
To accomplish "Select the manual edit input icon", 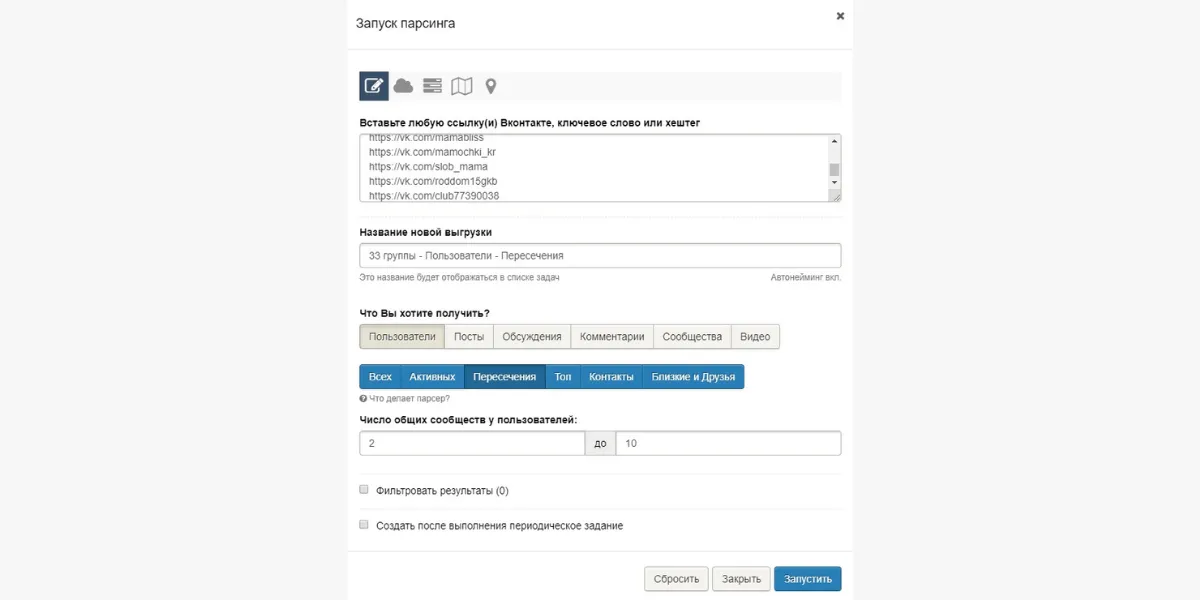I will (x=374, y=86).
